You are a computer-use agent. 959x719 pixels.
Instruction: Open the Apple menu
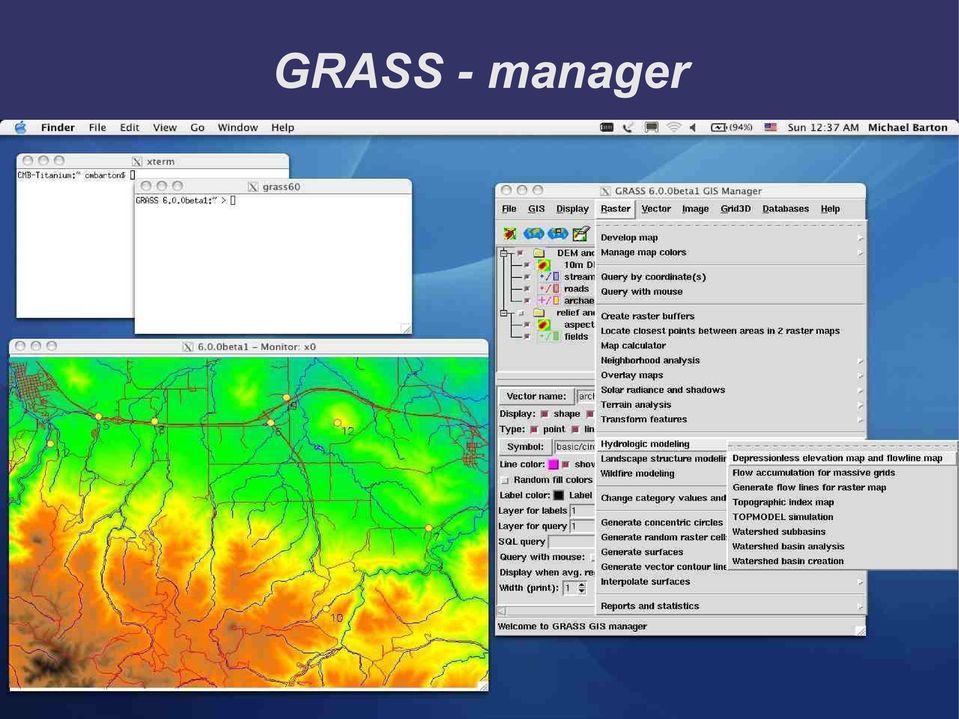(21, 127)
